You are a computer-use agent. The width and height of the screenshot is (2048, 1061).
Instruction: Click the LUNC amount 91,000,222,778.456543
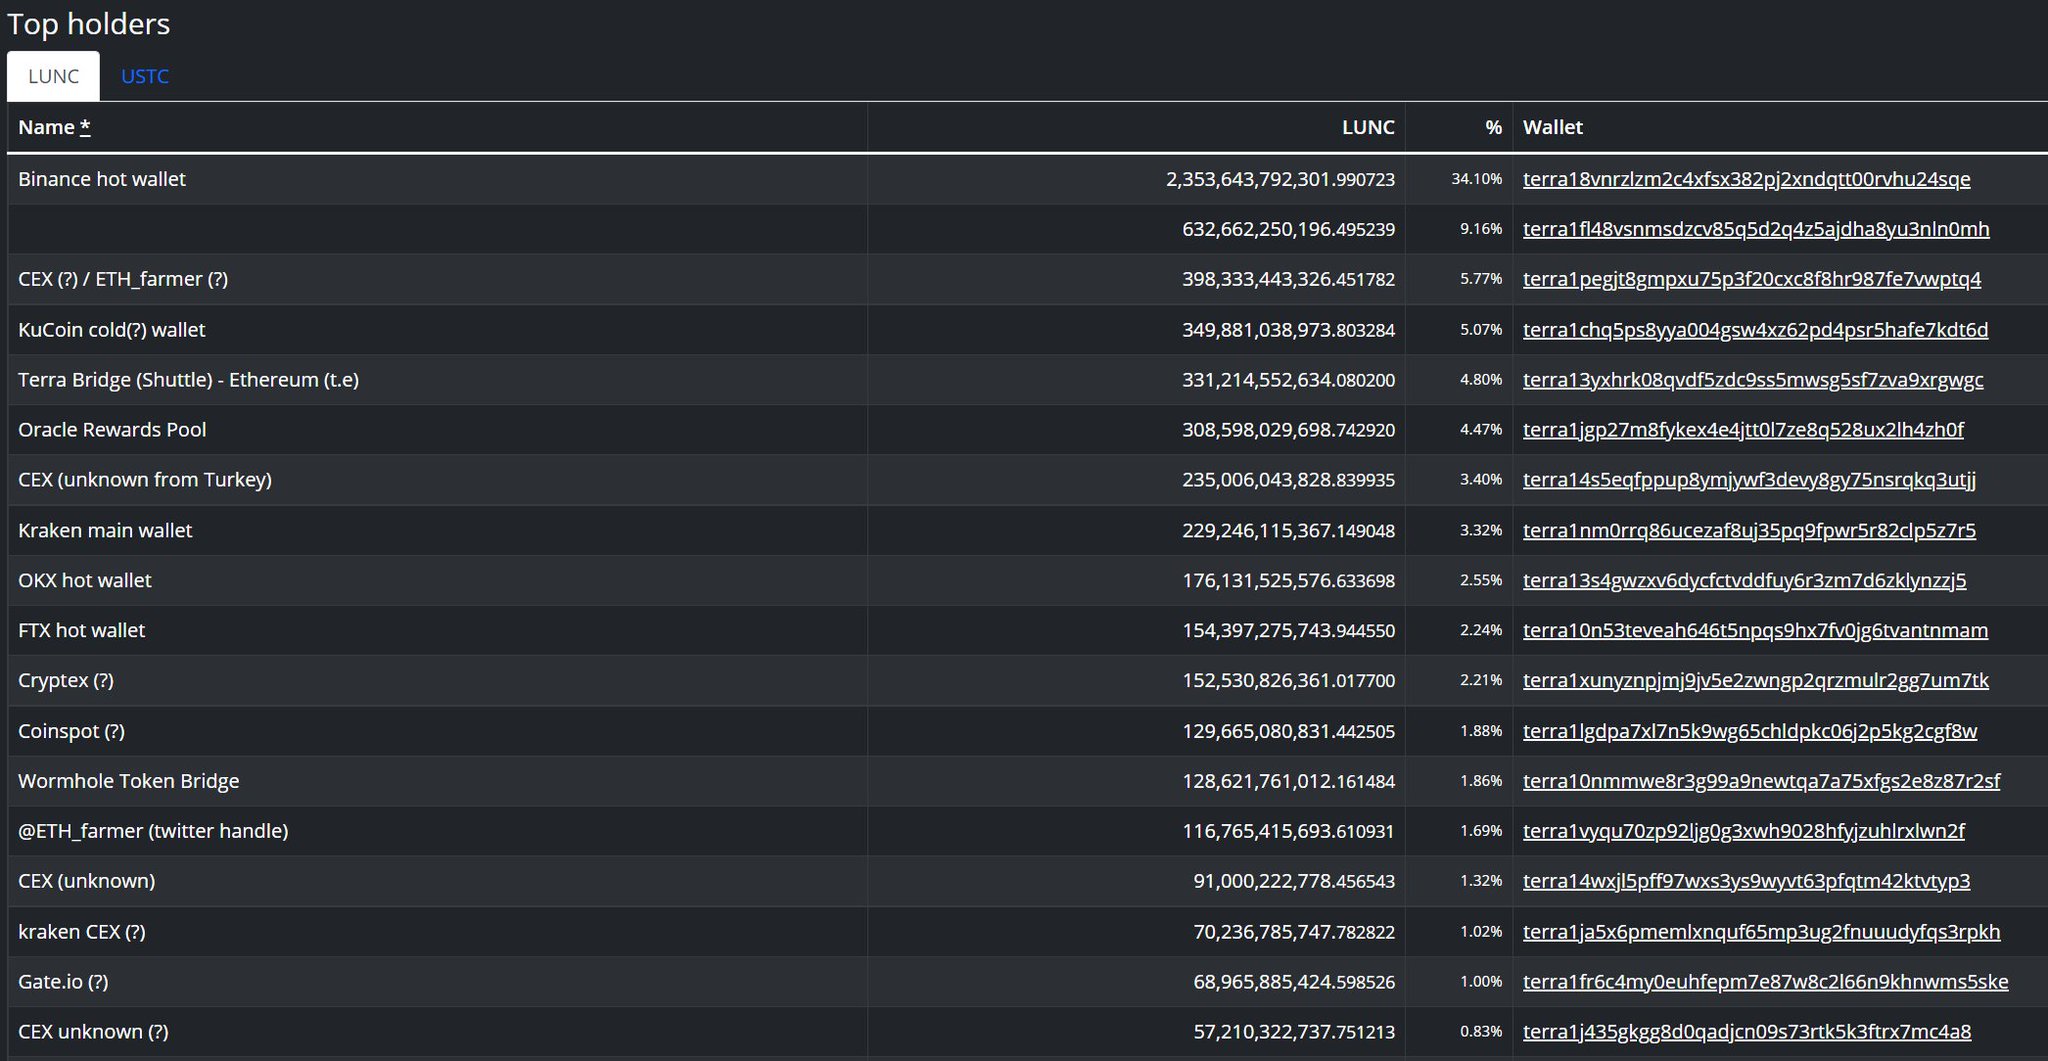click(1294, 881)
